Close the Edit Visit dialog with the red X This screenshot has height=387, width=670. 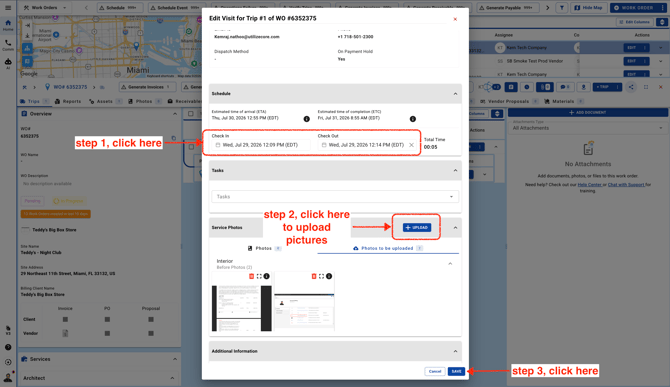(455, 19)
